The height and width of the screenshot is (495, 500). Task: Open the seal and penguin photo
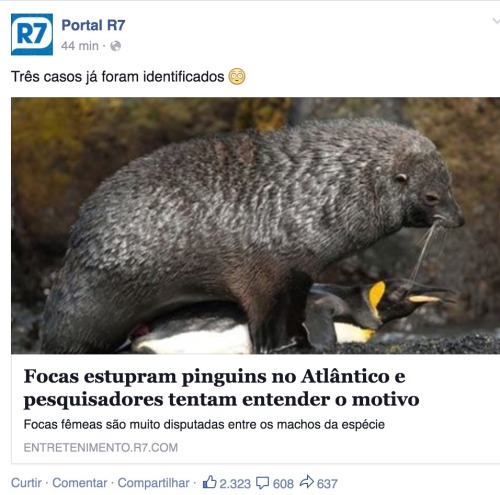click(x=255, y=225)
